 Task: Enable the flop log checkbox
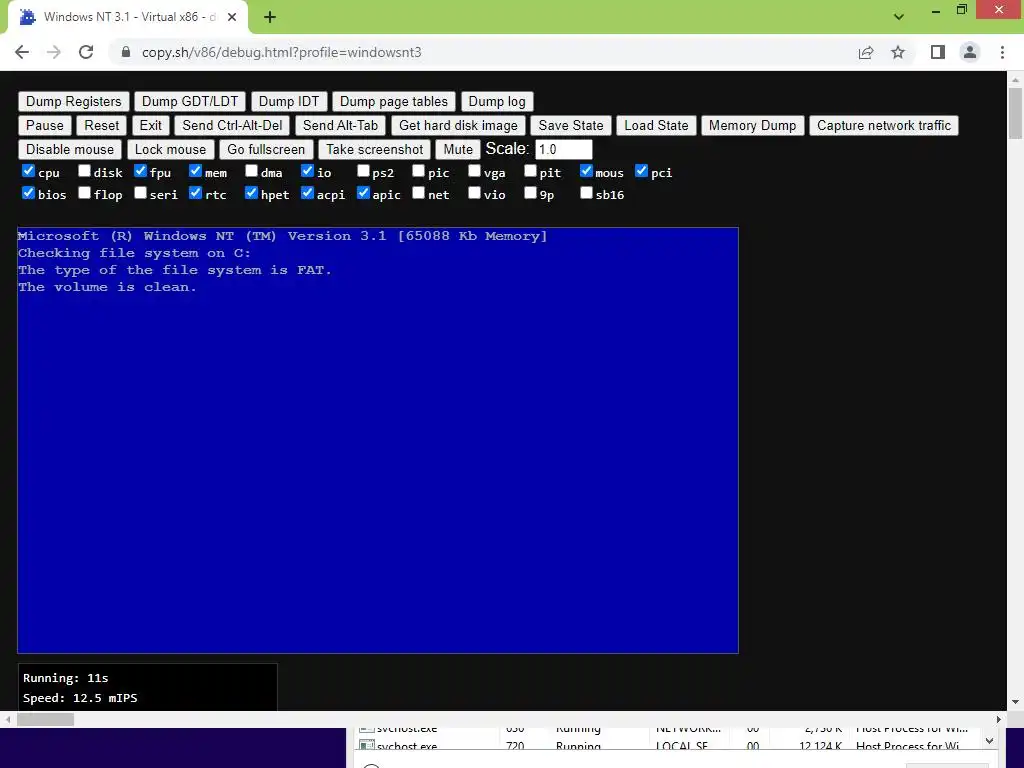84,193
